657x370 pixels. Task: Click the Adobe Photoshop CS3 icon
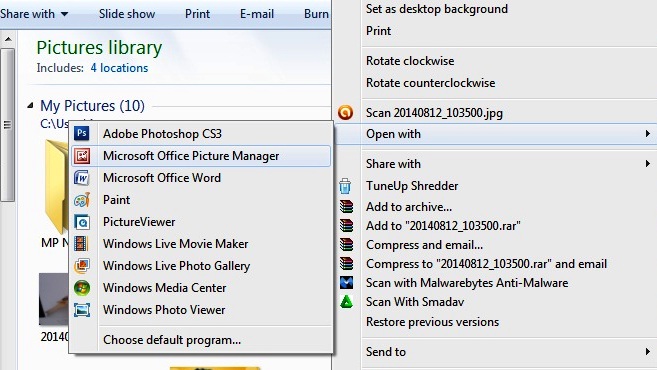[x=82, y=134]
